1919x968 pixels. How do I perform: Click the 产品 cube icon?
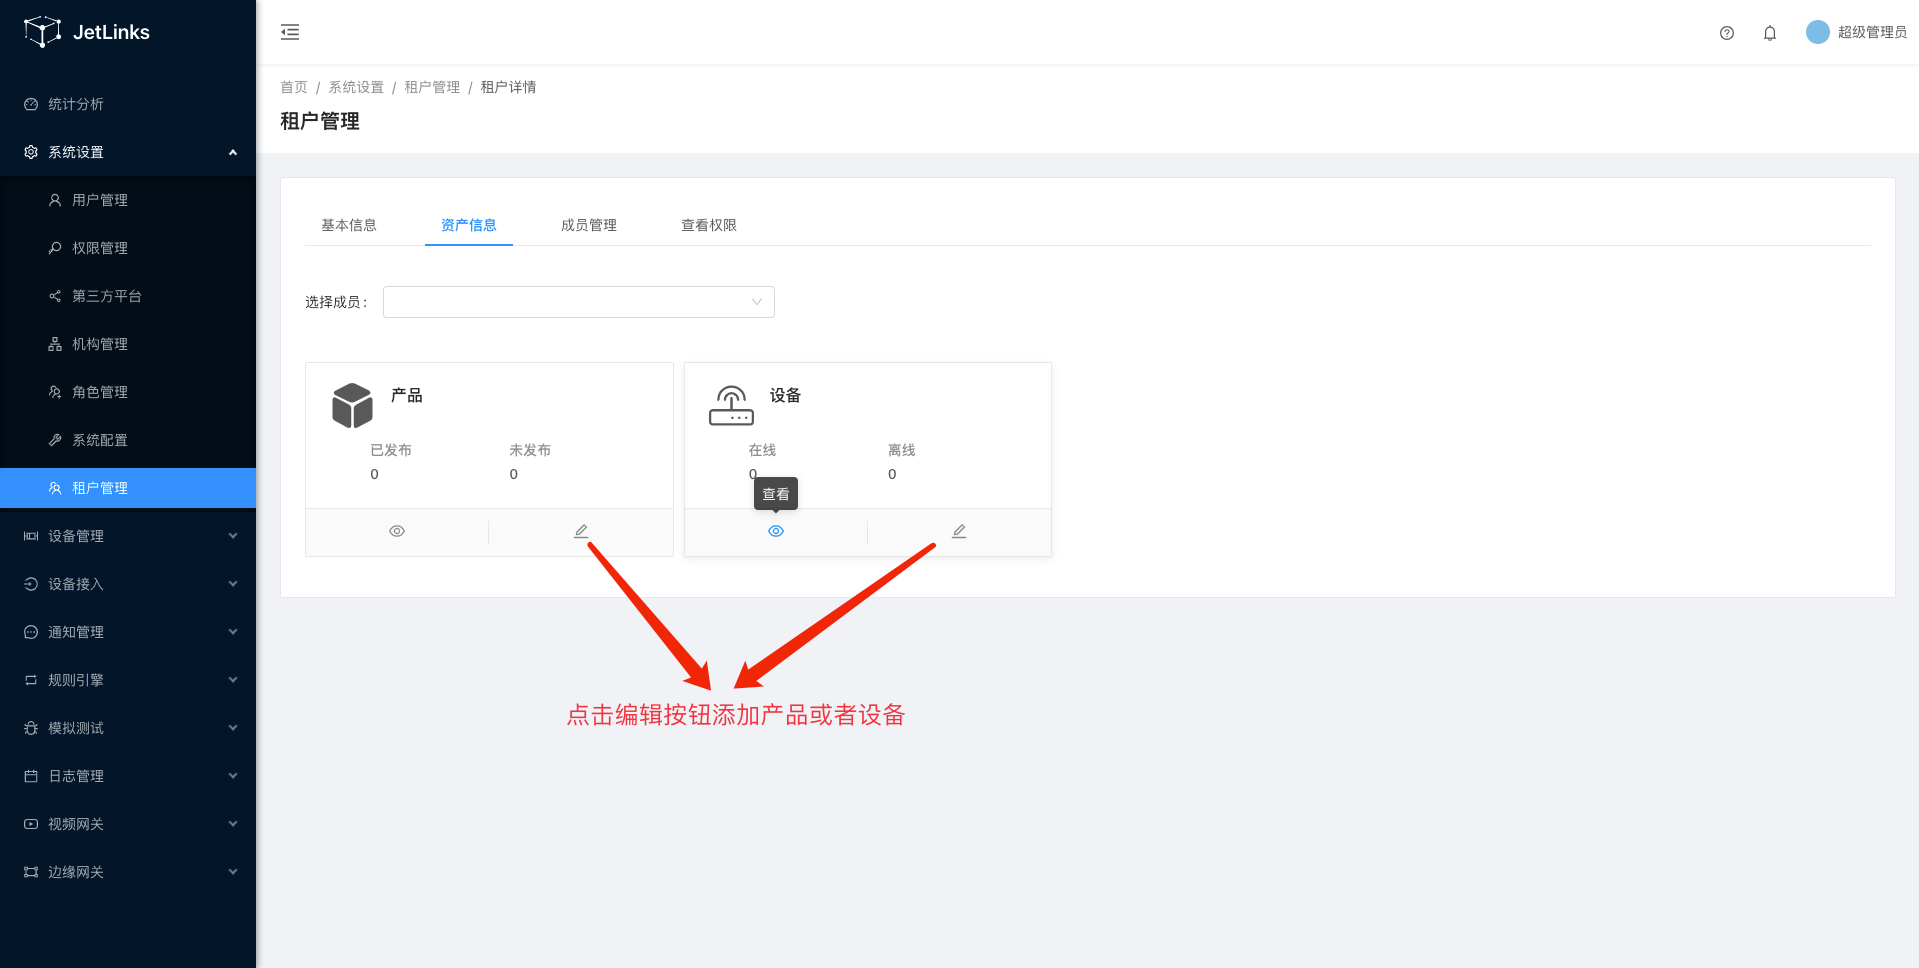[x=352, y=405]
